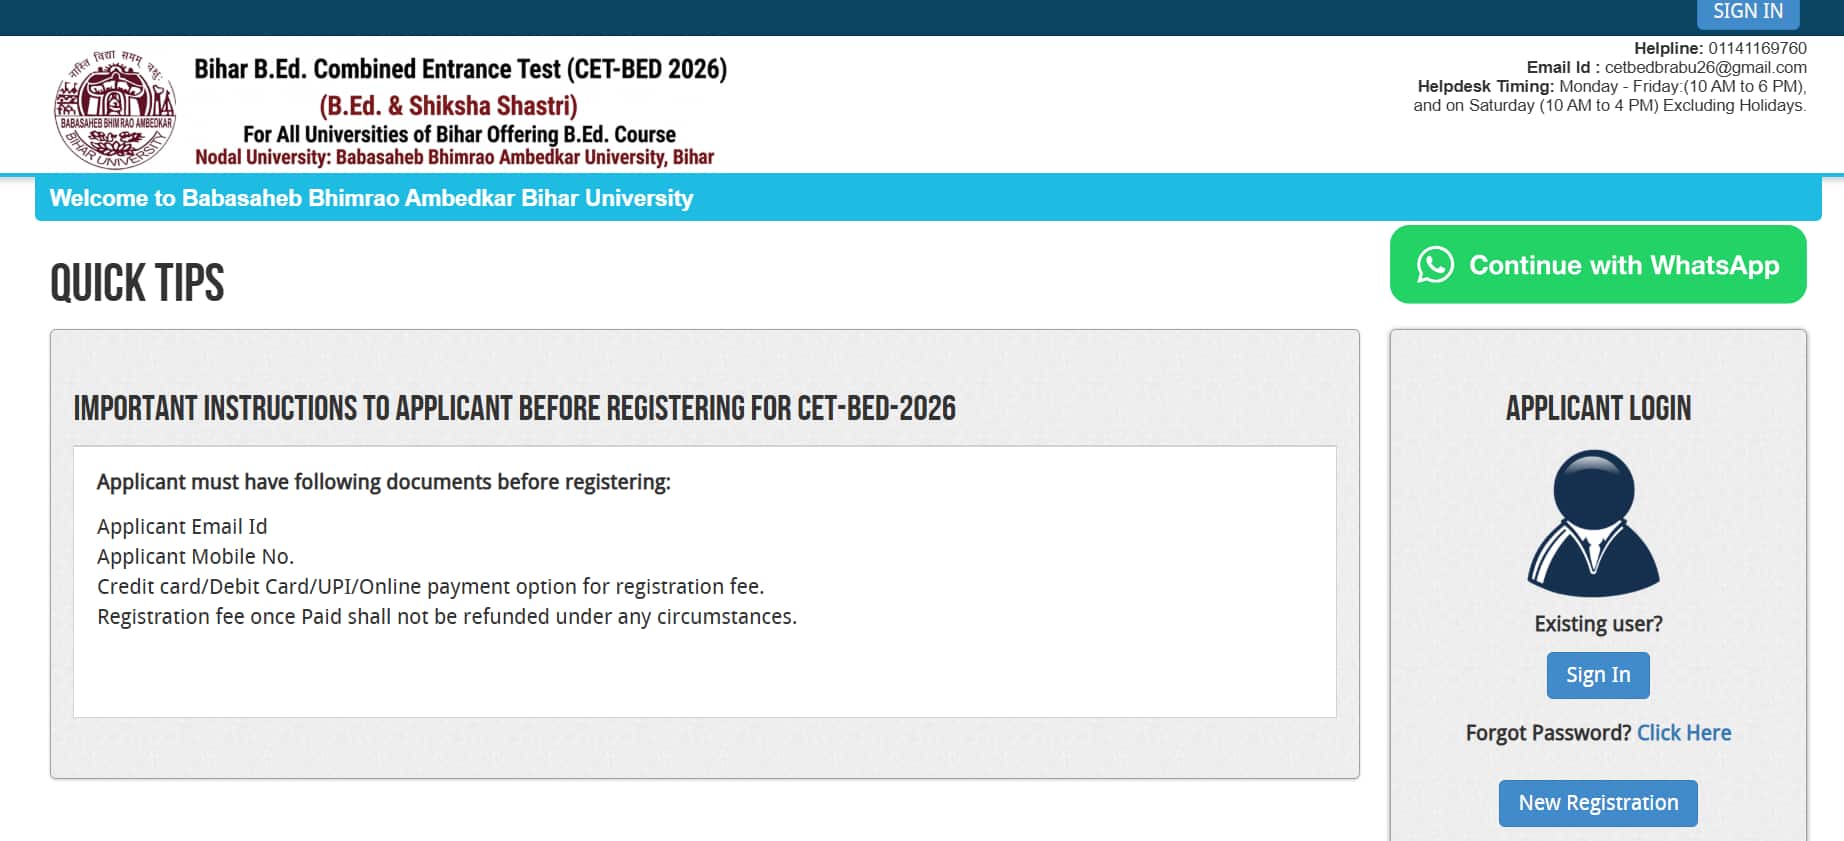Click the 'Applicant Email Id' instruction line
This screenshot has height=841, width=1844.
(182, 527)
